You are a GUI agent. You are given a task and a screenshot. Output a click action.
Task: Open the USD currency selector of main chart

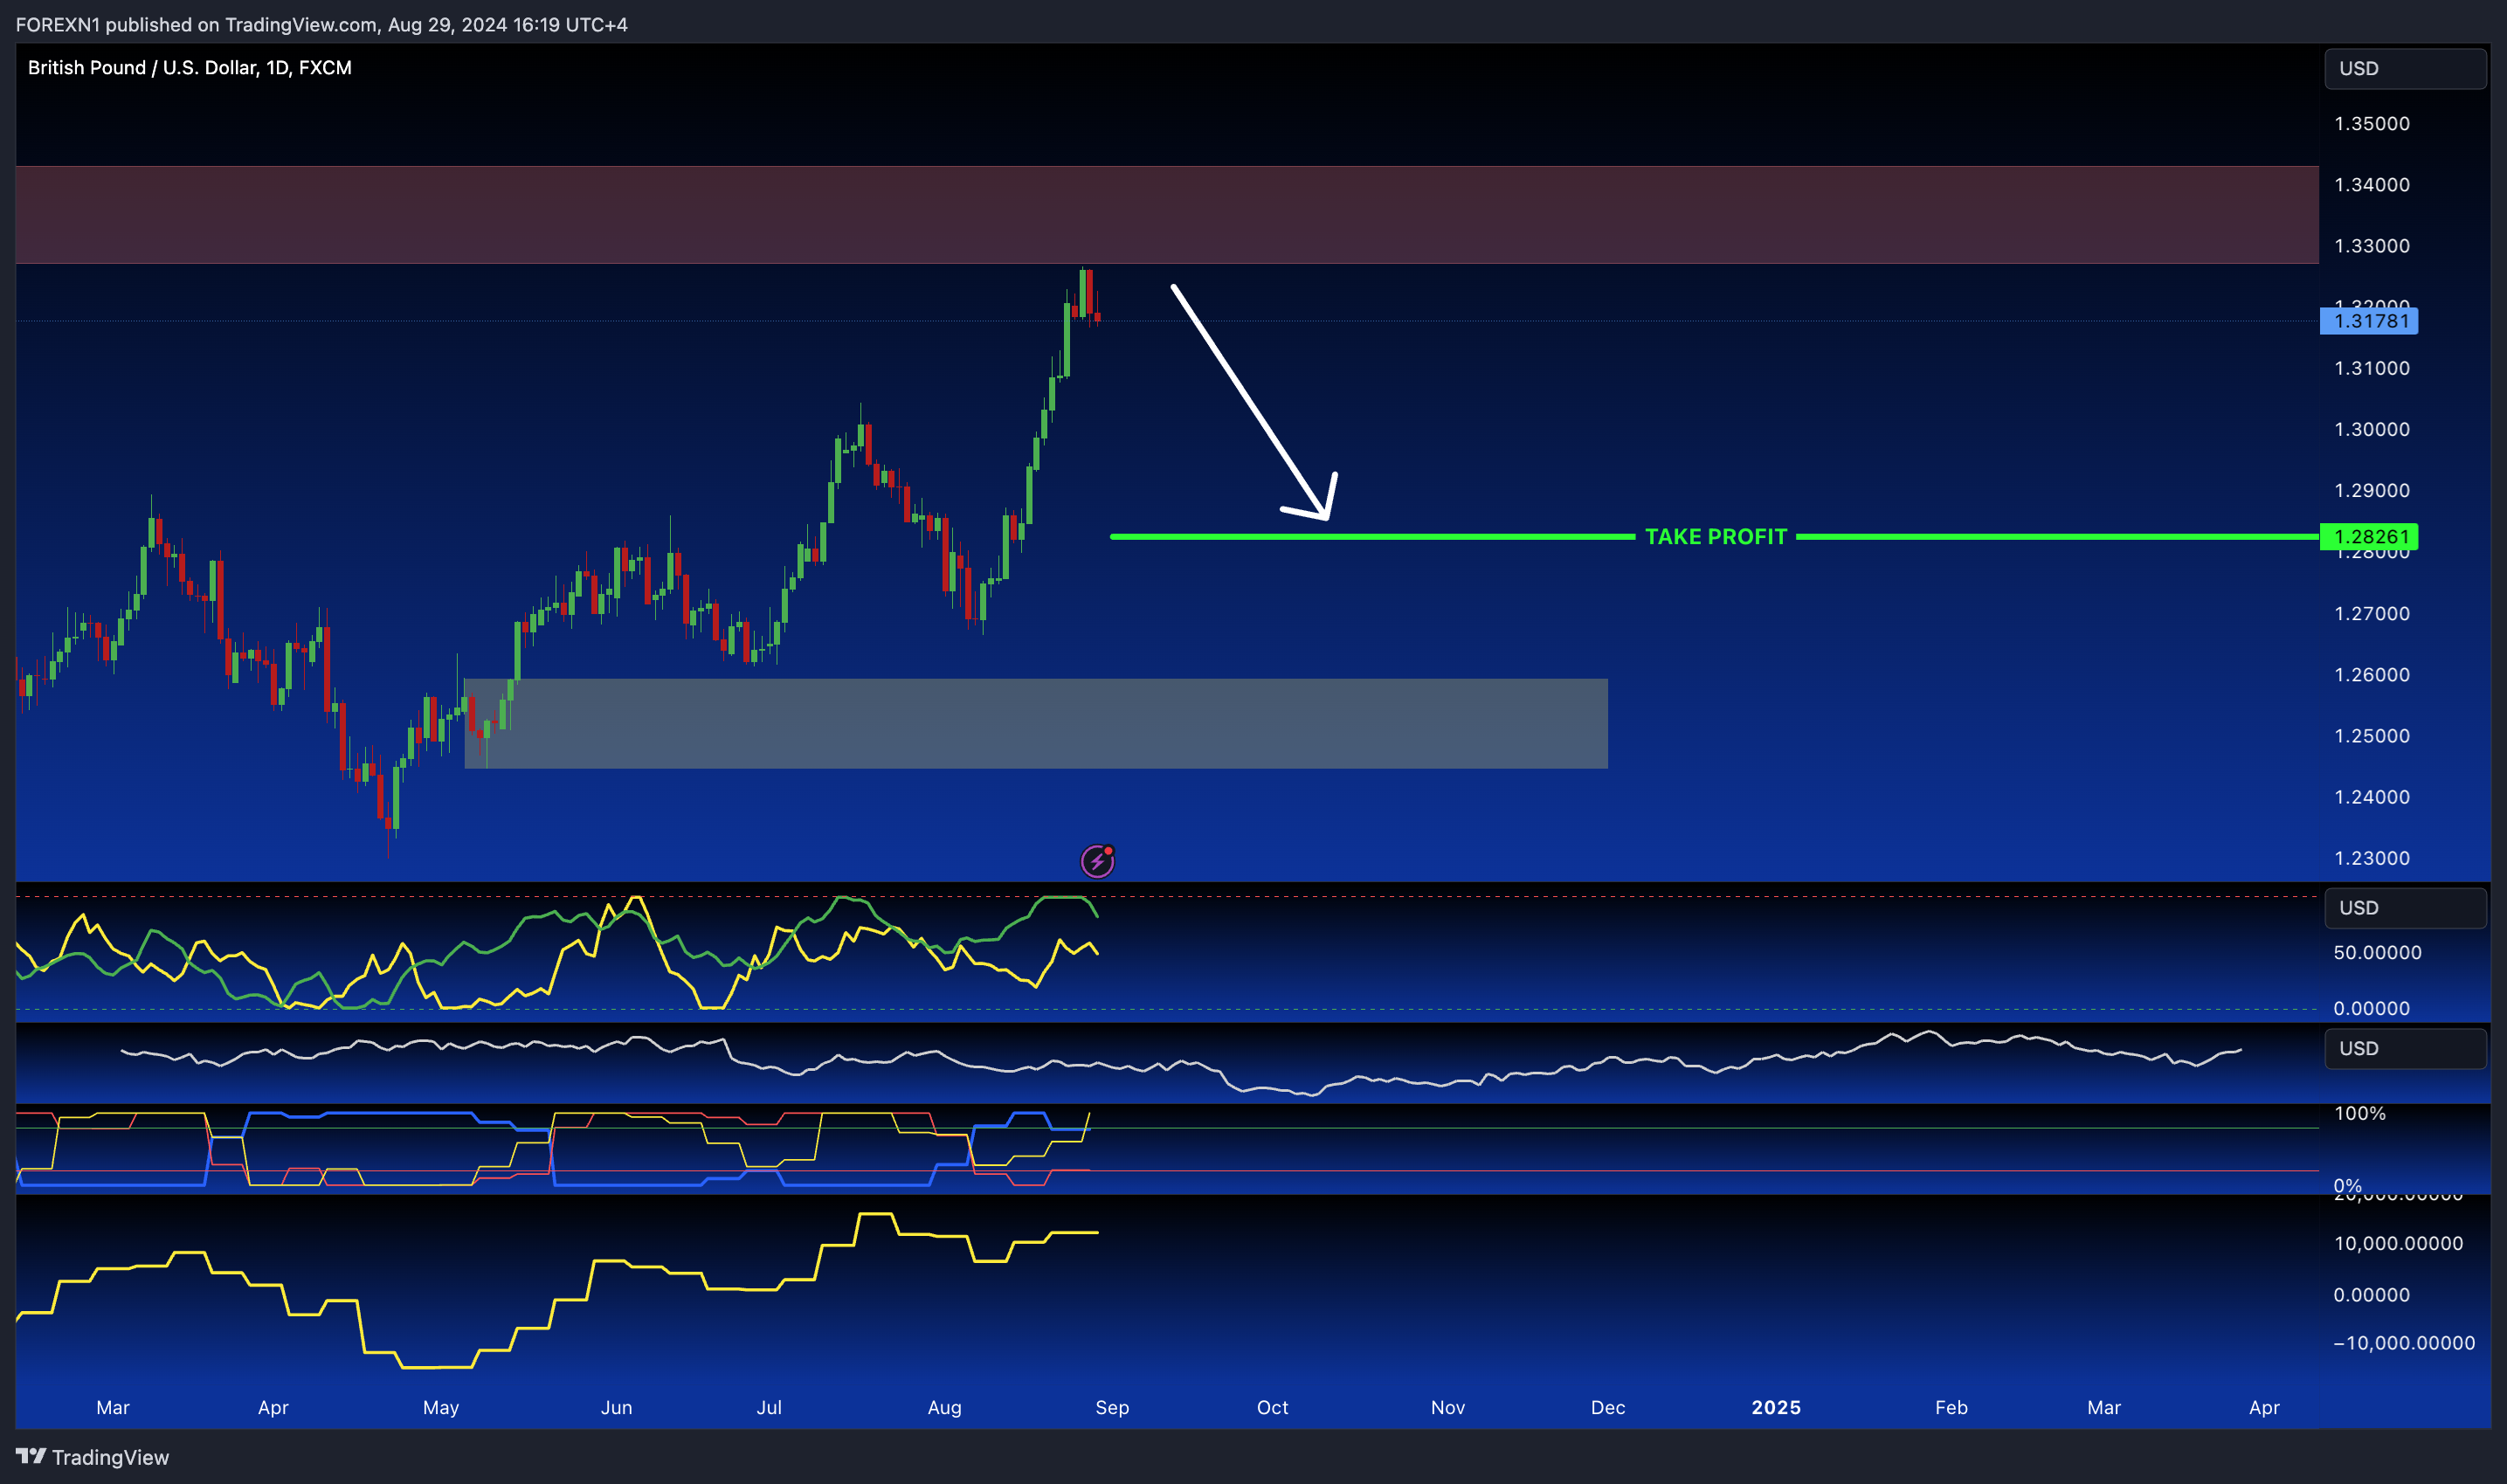(x=2404, y=68)
